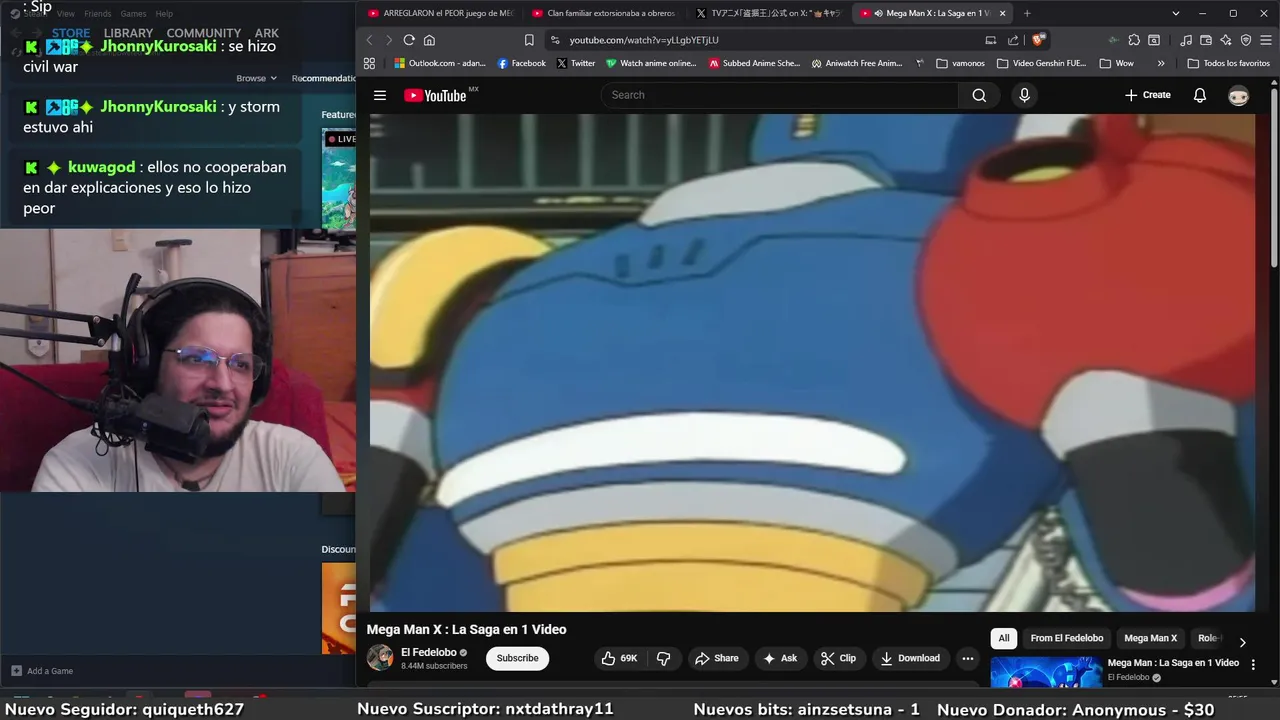The image size is (1280, 720).
Task: Open the Steam COMMUNITY menu
Action: [x=204, y=33]
